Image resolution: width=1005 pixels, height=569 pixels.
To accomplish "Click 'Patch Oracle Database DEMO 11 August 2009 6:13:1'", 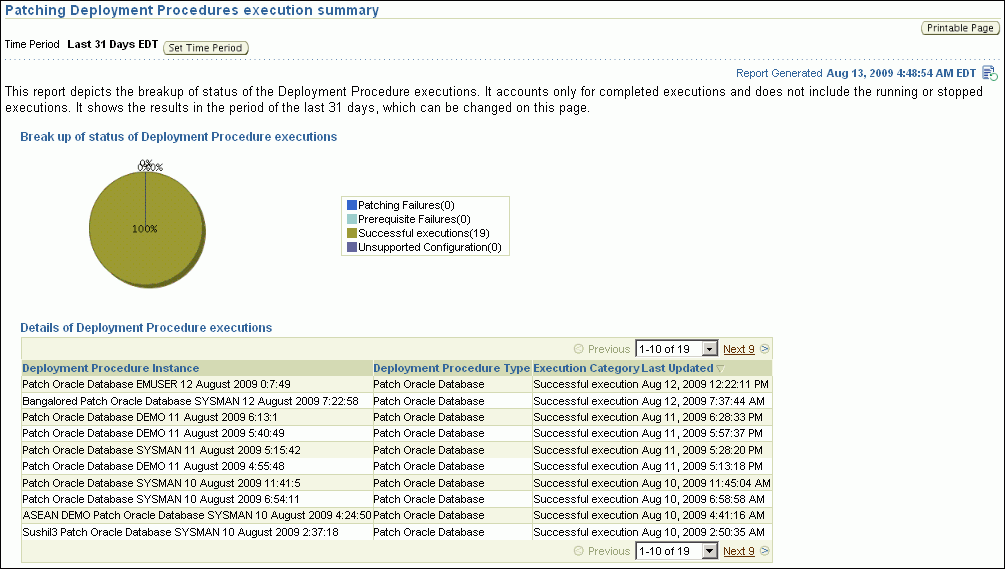I will point(150,417).
